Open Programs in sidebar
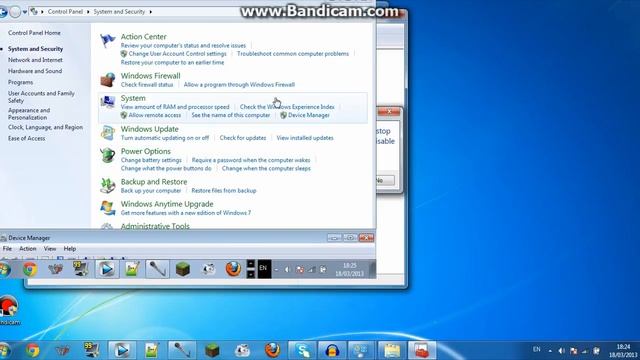The image size is (640, 360). pyautogui.click(x=20, y=82)
